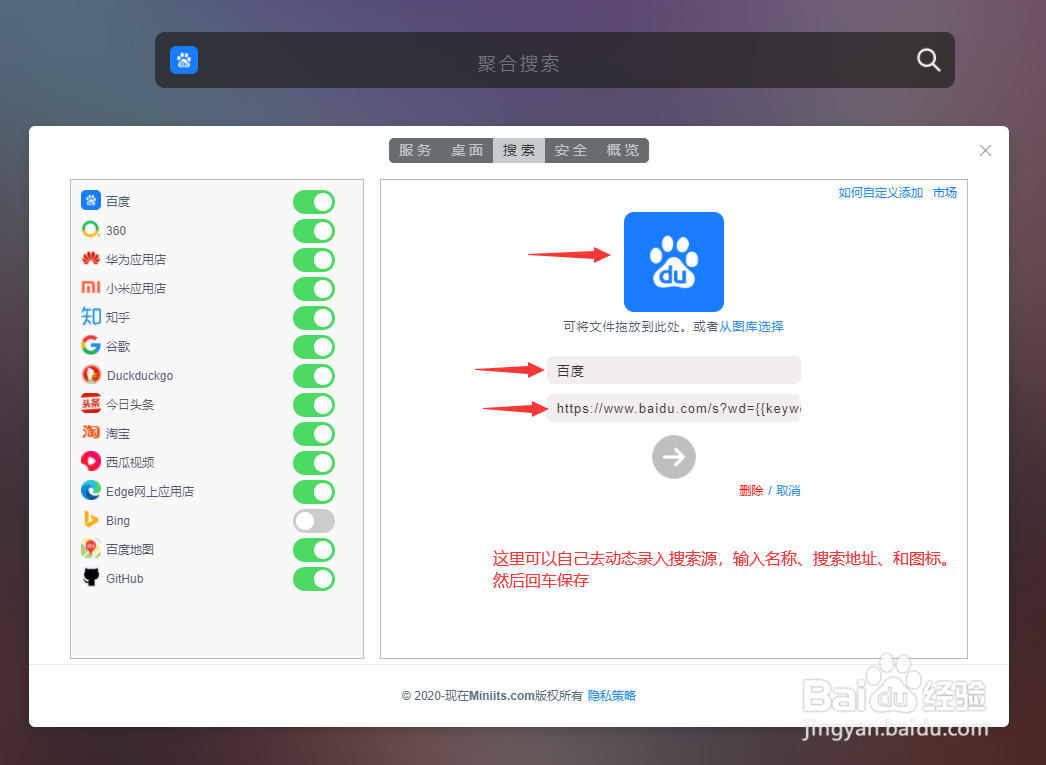The image size is (1046, 765).
Task: Select the Bing label text
Action: click(118, 520)
